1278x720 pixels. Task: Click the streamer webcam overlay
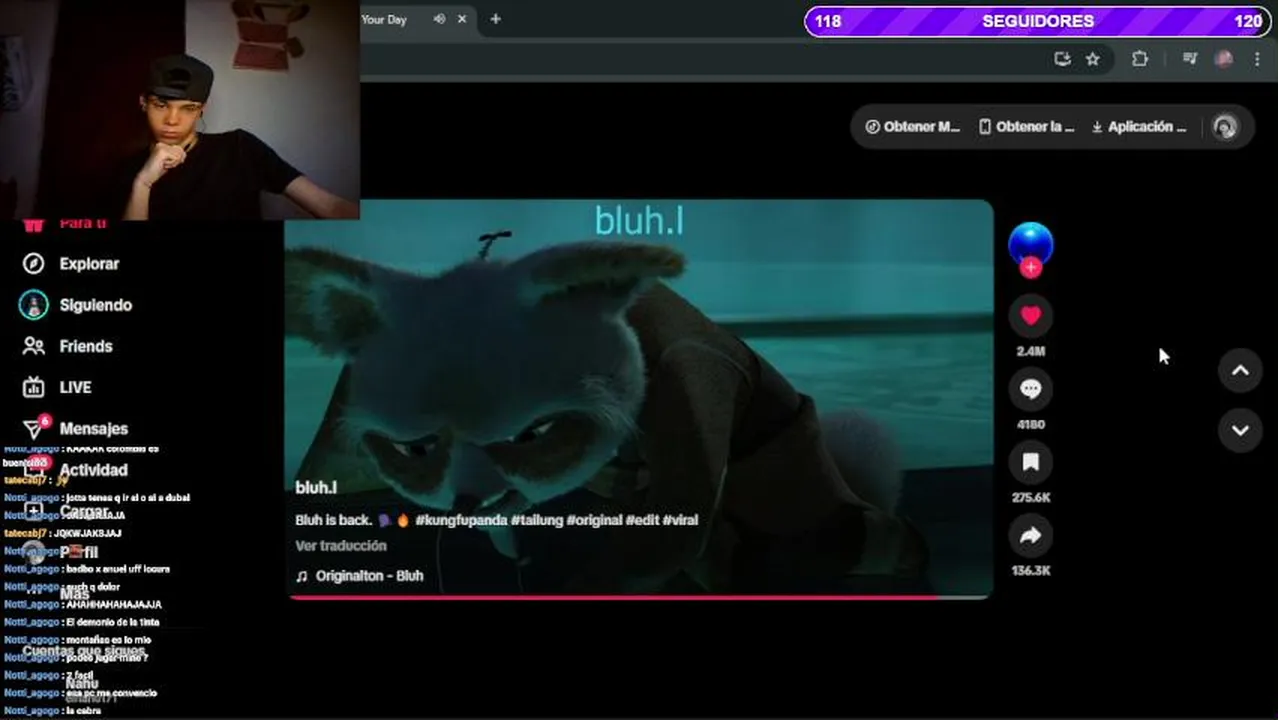[x=180, y=109]
